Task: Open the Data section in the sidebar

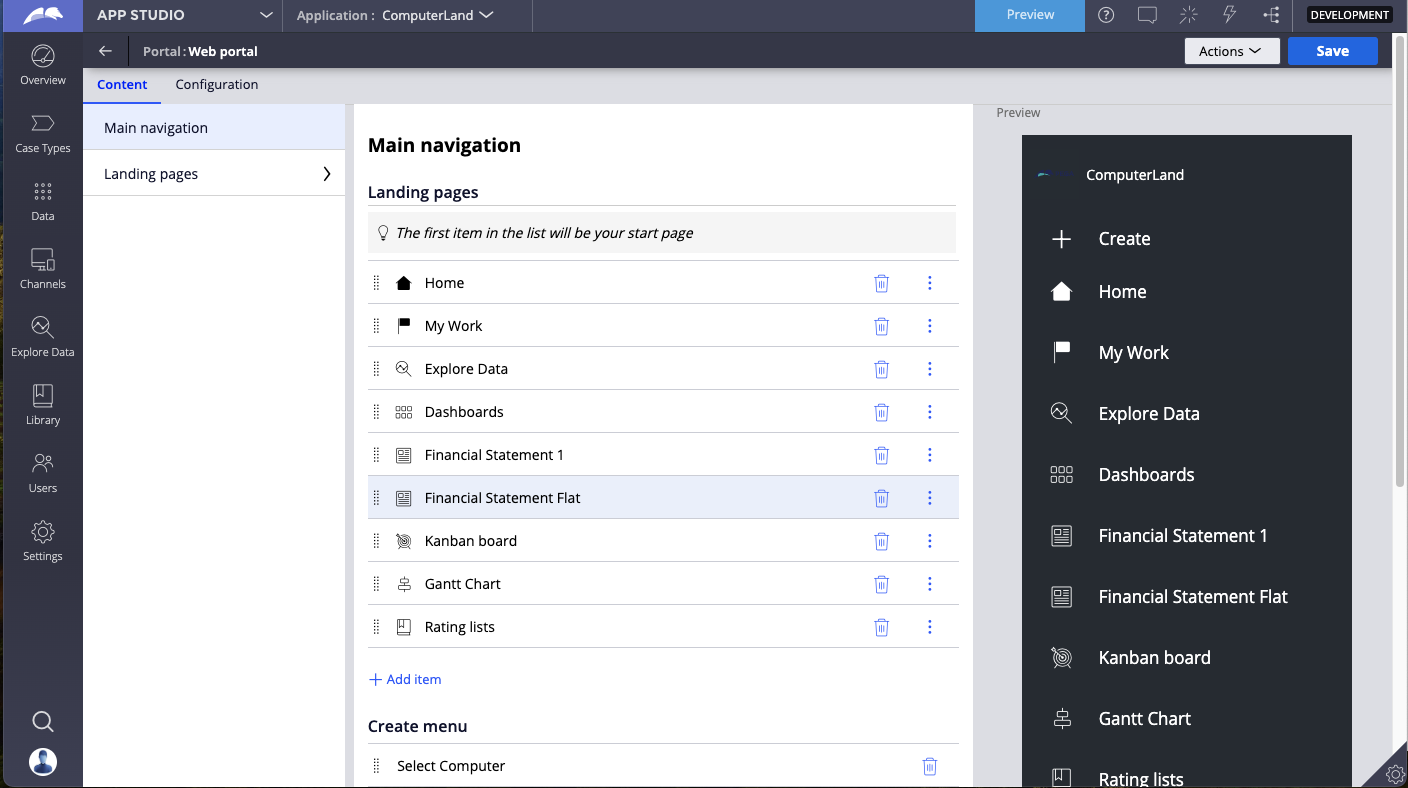Action: tap(42, 200)
